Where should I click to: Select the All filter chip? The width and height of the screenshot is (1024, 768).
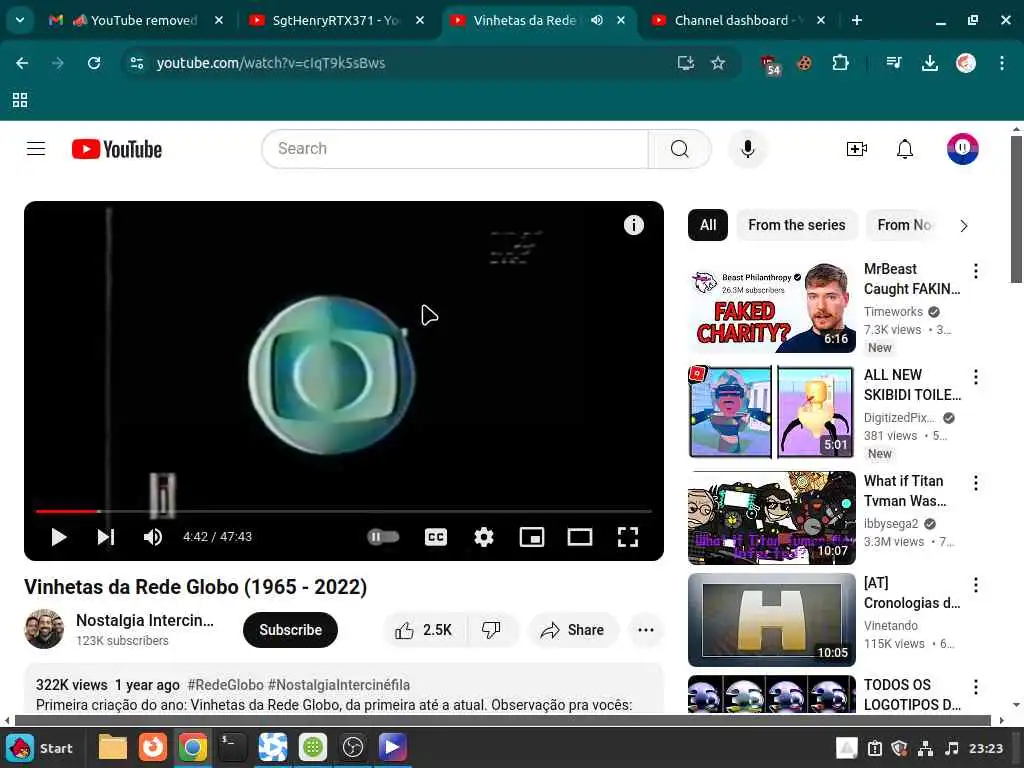point(708,225)
